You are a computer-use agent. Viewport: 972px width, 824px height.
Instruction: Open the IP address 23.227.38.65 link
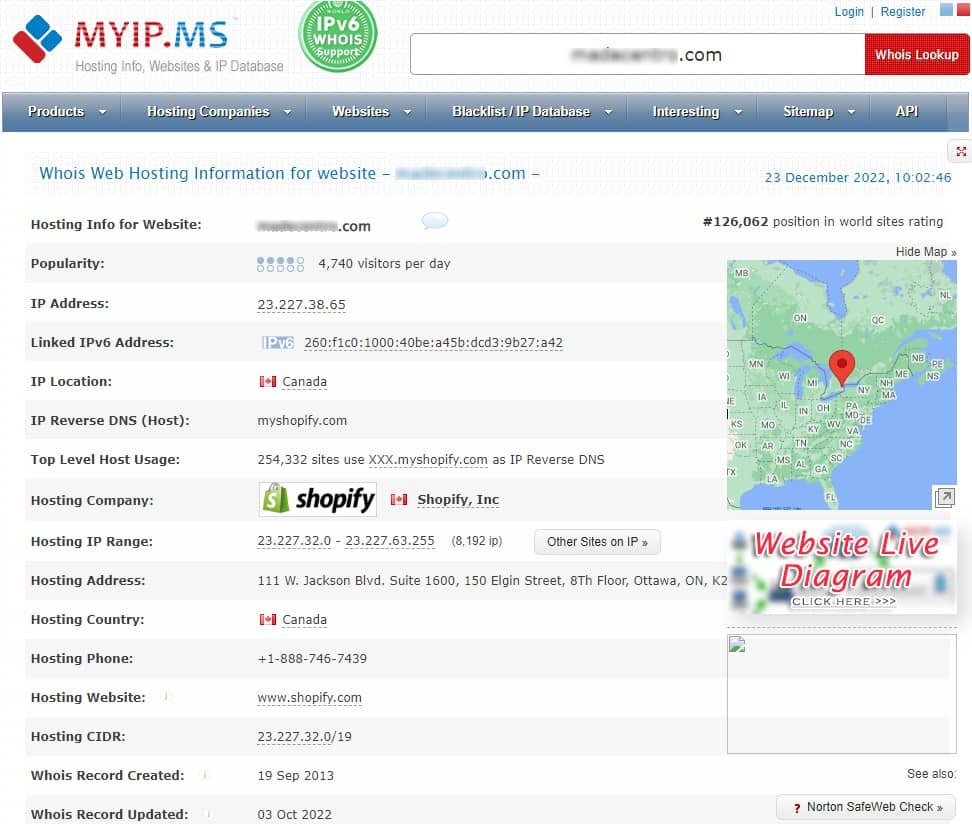(x=301, y=304)
